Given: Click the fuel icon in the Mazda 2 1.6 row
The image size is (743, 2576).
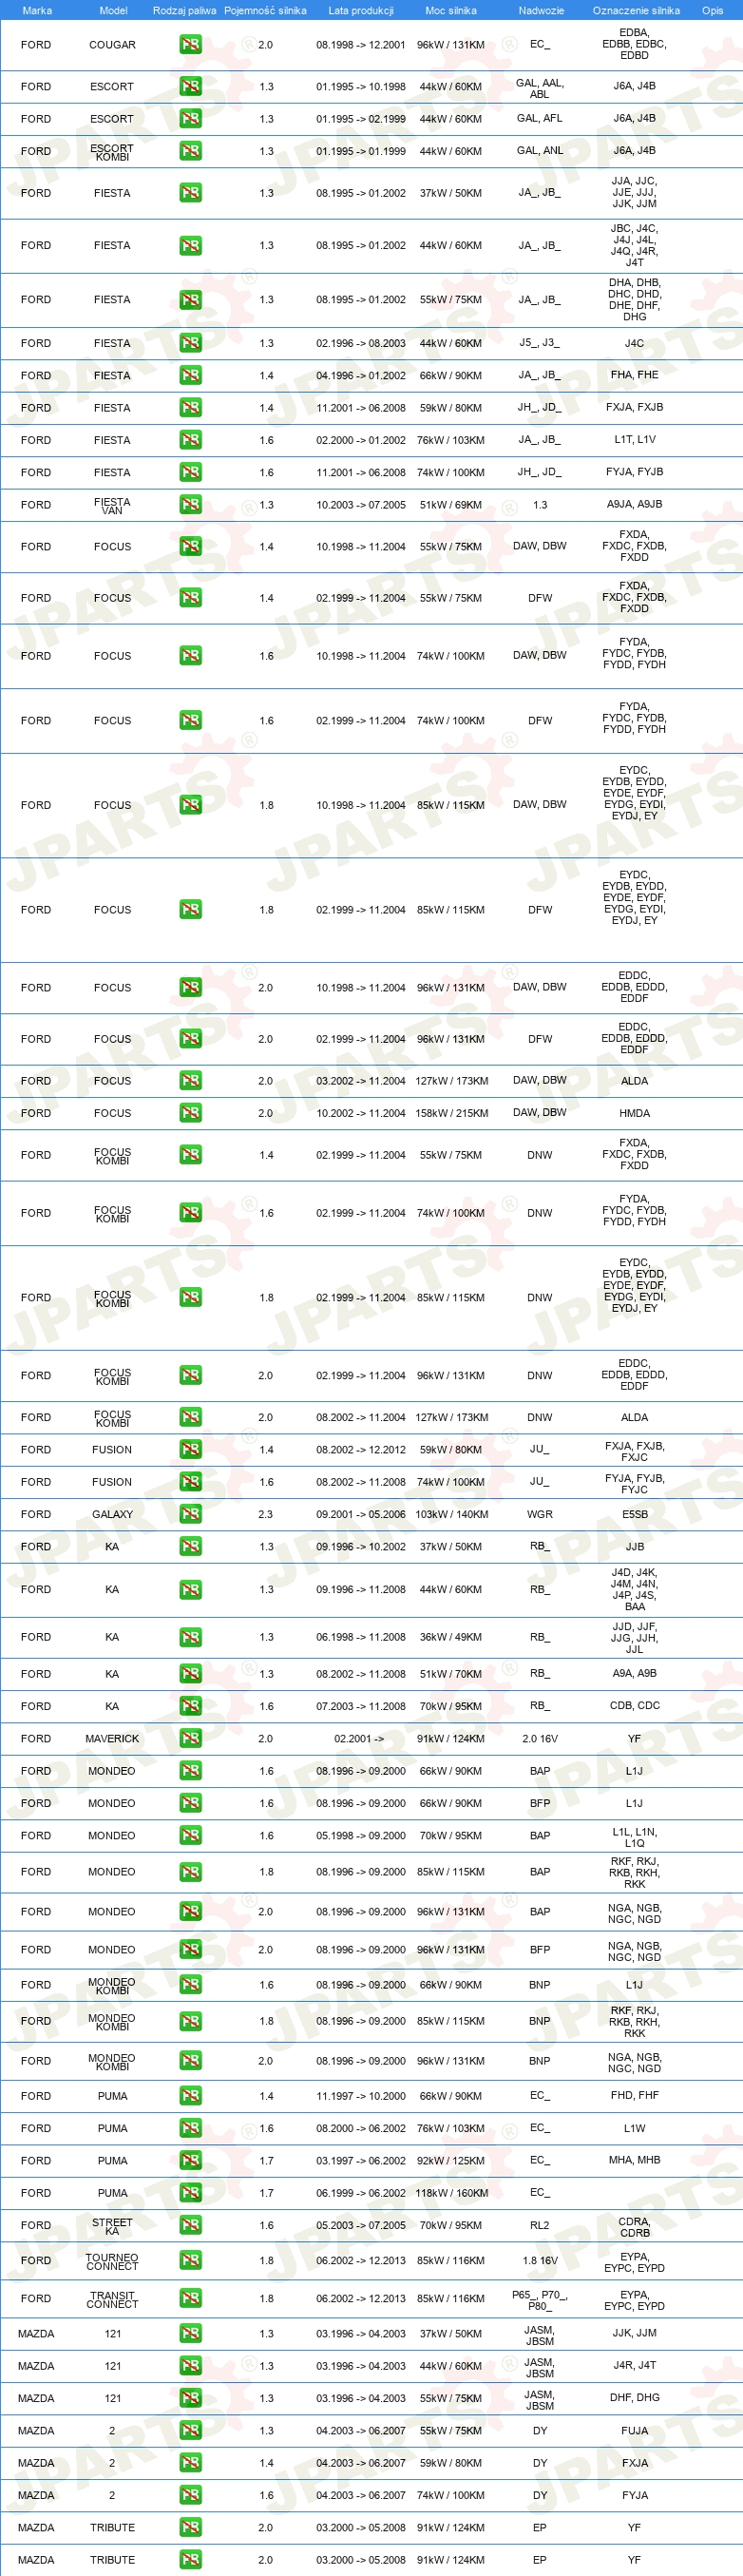Looking at the screenshot, I should pyautogui.click(x=190, y=2495).
